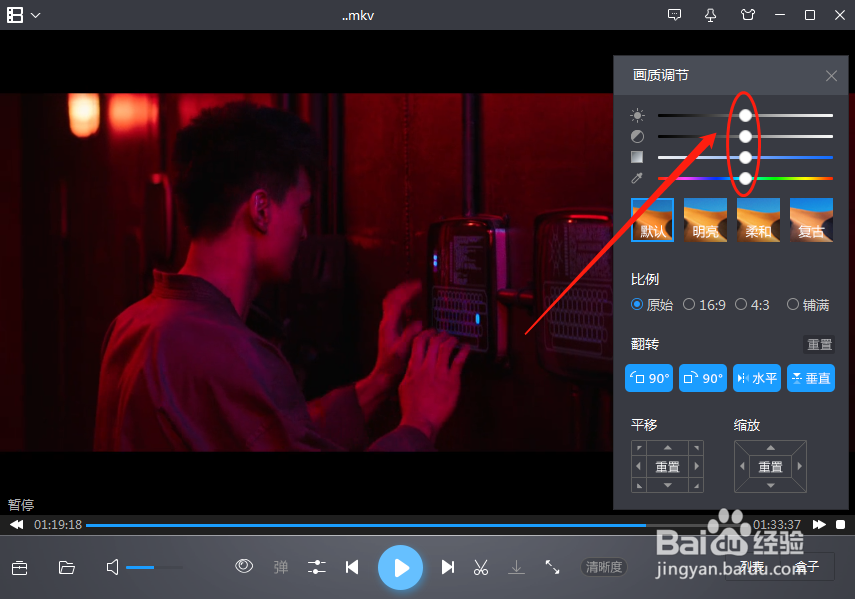Open the main menu icon at top-left
The image size is (855, 599).
point(15,15)
